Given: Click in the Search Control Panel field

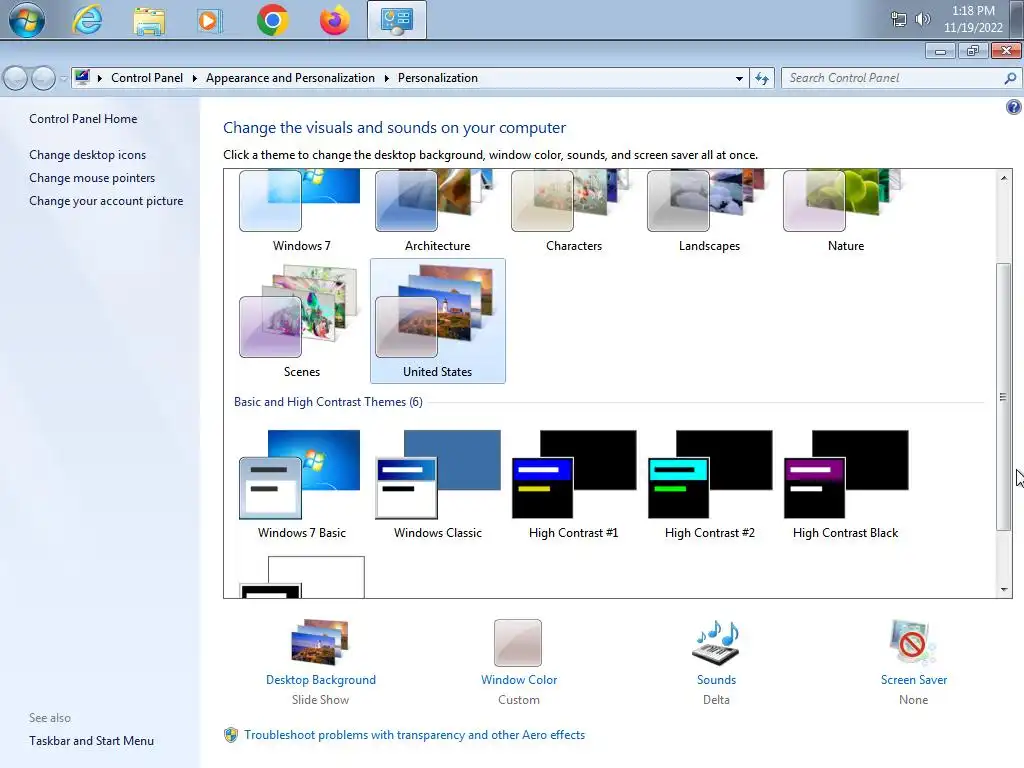Looking at the screenshot, I should [x=892, y=78].
